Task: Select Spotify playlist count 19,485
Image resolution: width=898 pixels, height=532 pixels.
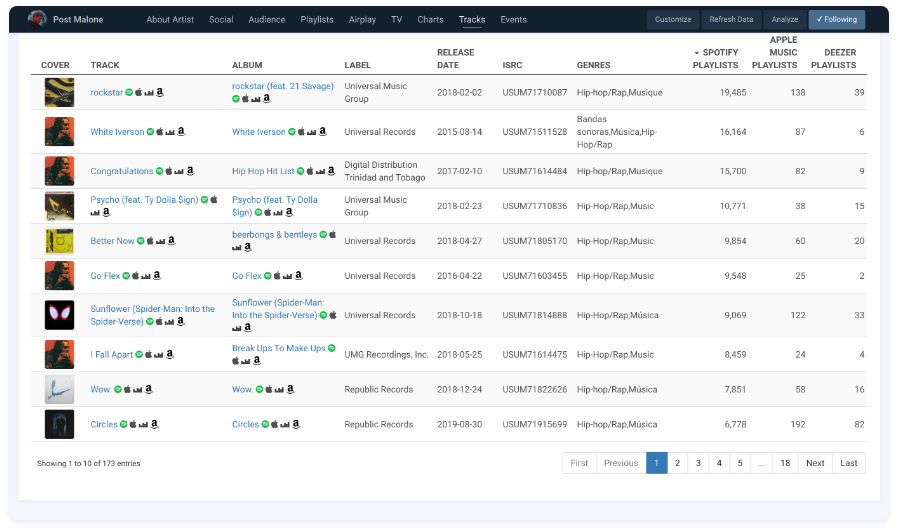Action: click(x=733, y=92)
